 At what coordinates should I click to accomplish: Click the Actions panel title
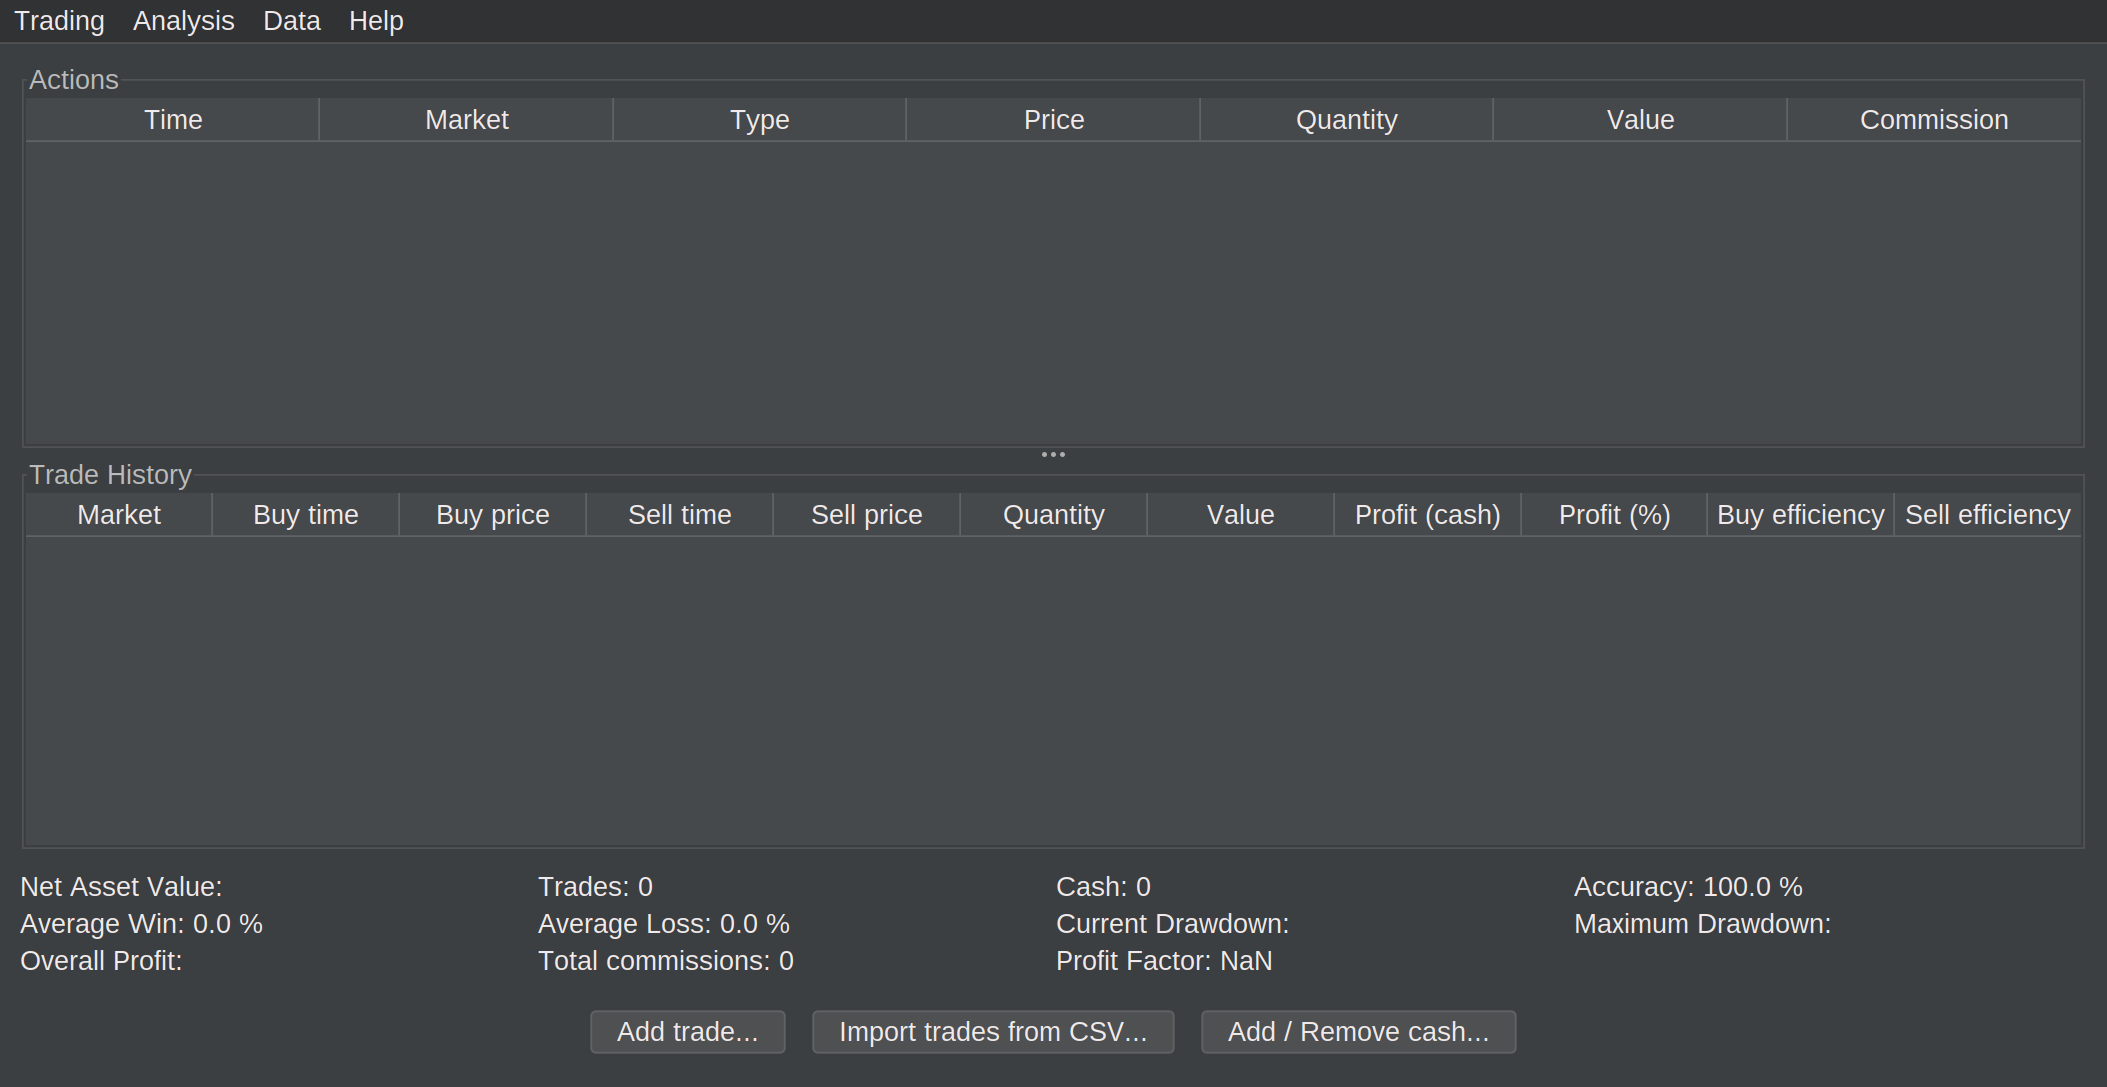click(x=74, y=80)
